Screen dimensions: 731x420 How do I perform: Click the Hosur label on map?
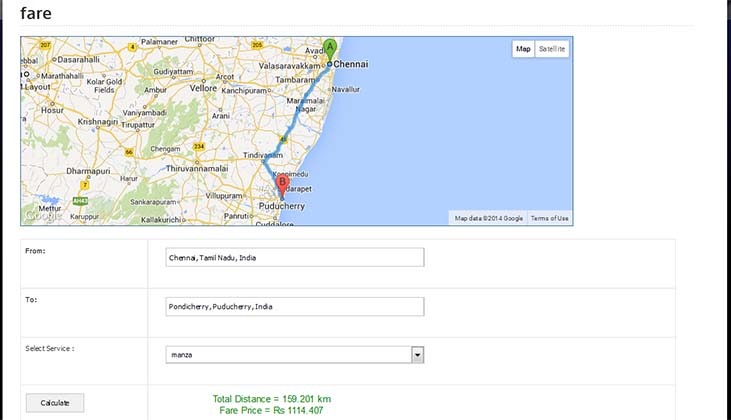[x=52, y=110]
